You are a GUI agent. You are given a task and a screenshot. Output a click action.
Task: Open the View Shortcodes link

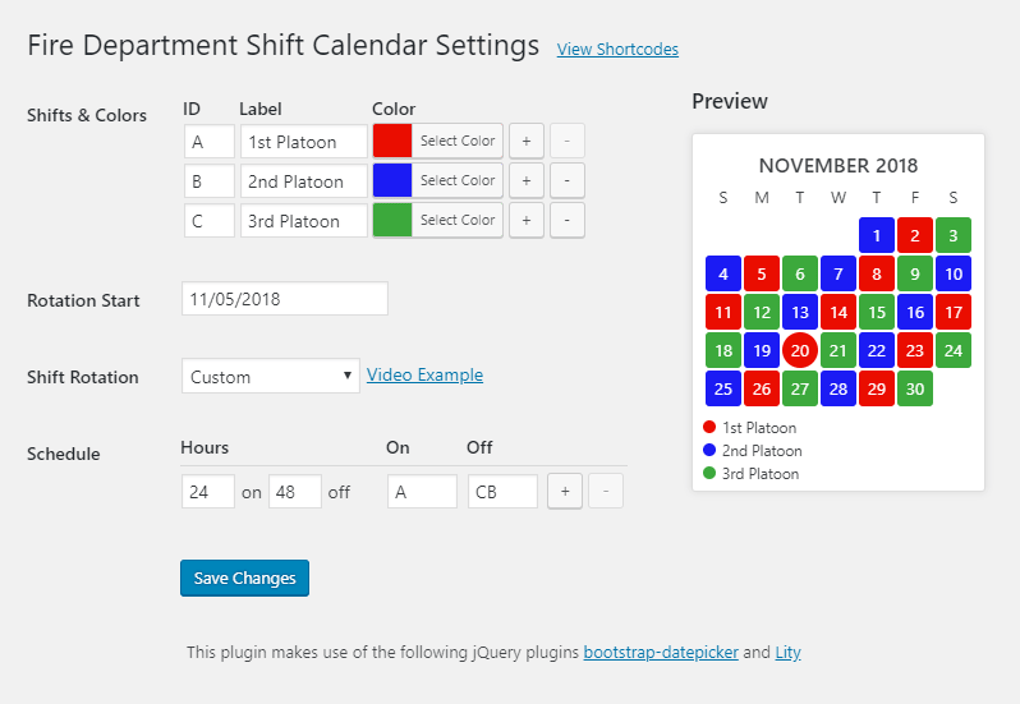[x=617, y=49]
